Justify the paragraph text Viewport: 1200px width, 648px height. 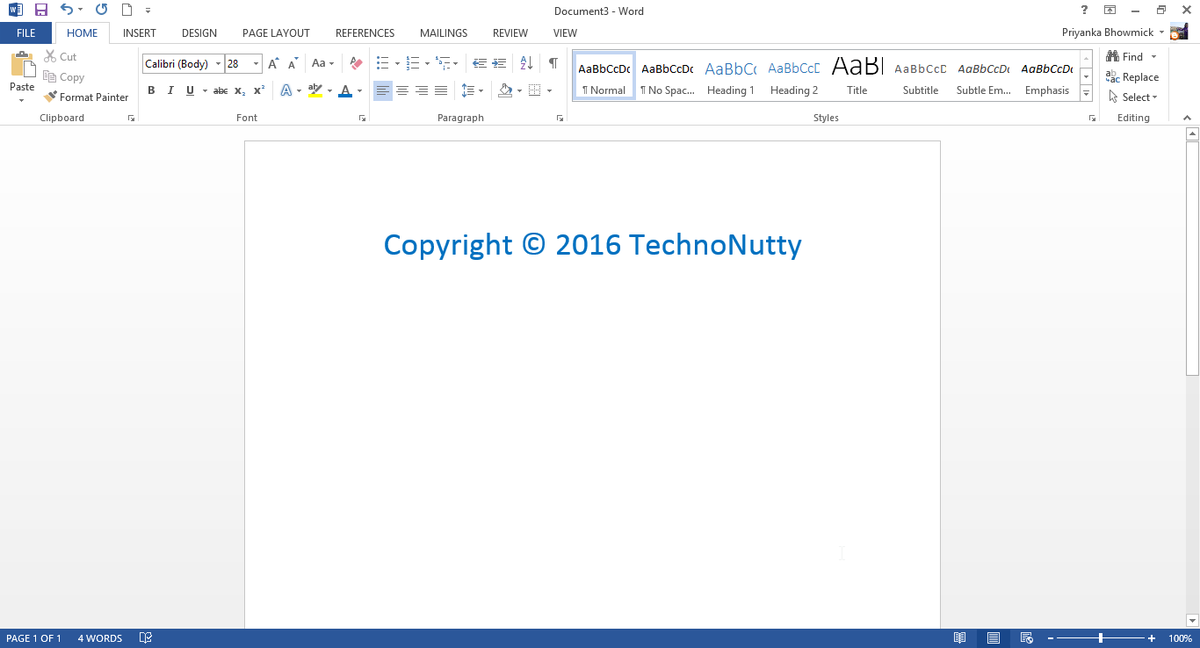tap(440, 90)
